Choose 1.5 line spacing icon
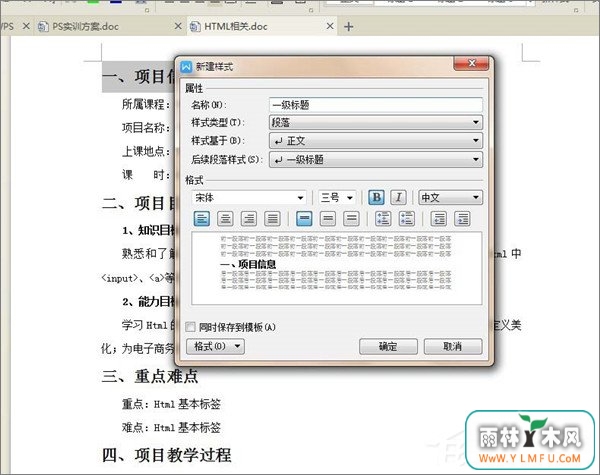This screenshot has height=475, width=600. 328,219
